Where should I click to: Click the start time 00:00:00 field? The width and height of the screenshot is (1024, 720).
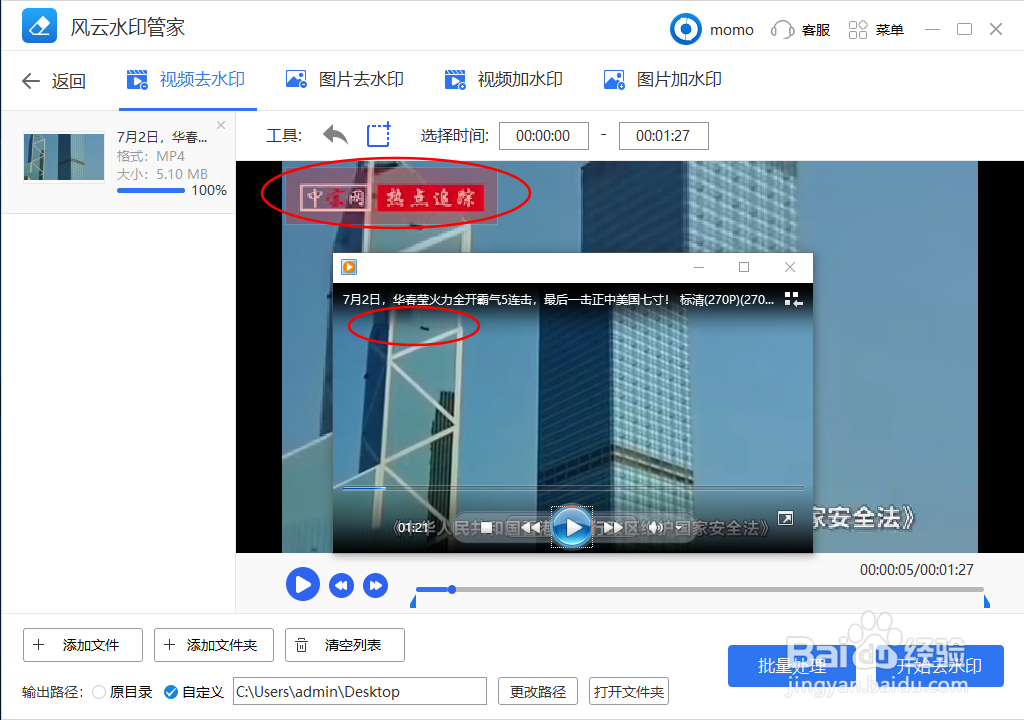coord(544,135)
